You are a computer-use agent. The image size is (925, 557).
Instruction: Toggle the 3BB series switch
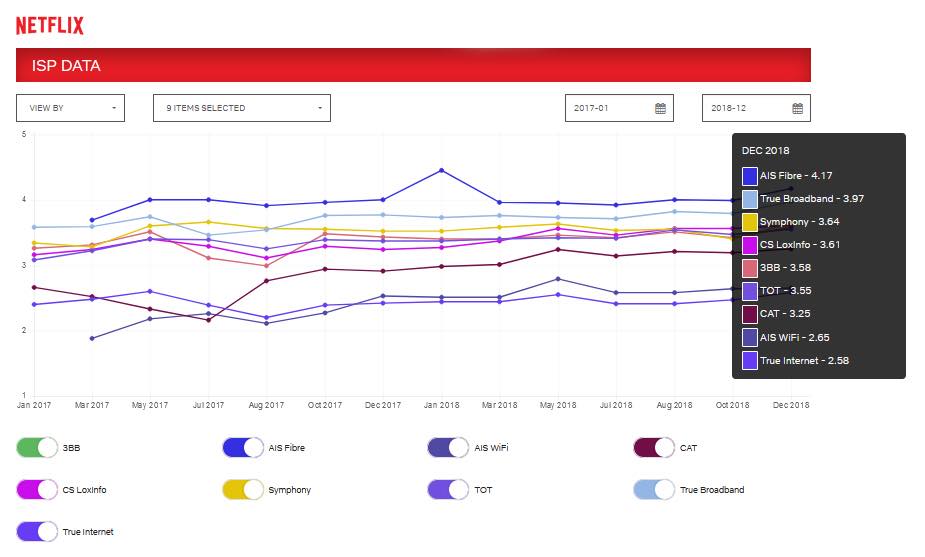[37, 448]
